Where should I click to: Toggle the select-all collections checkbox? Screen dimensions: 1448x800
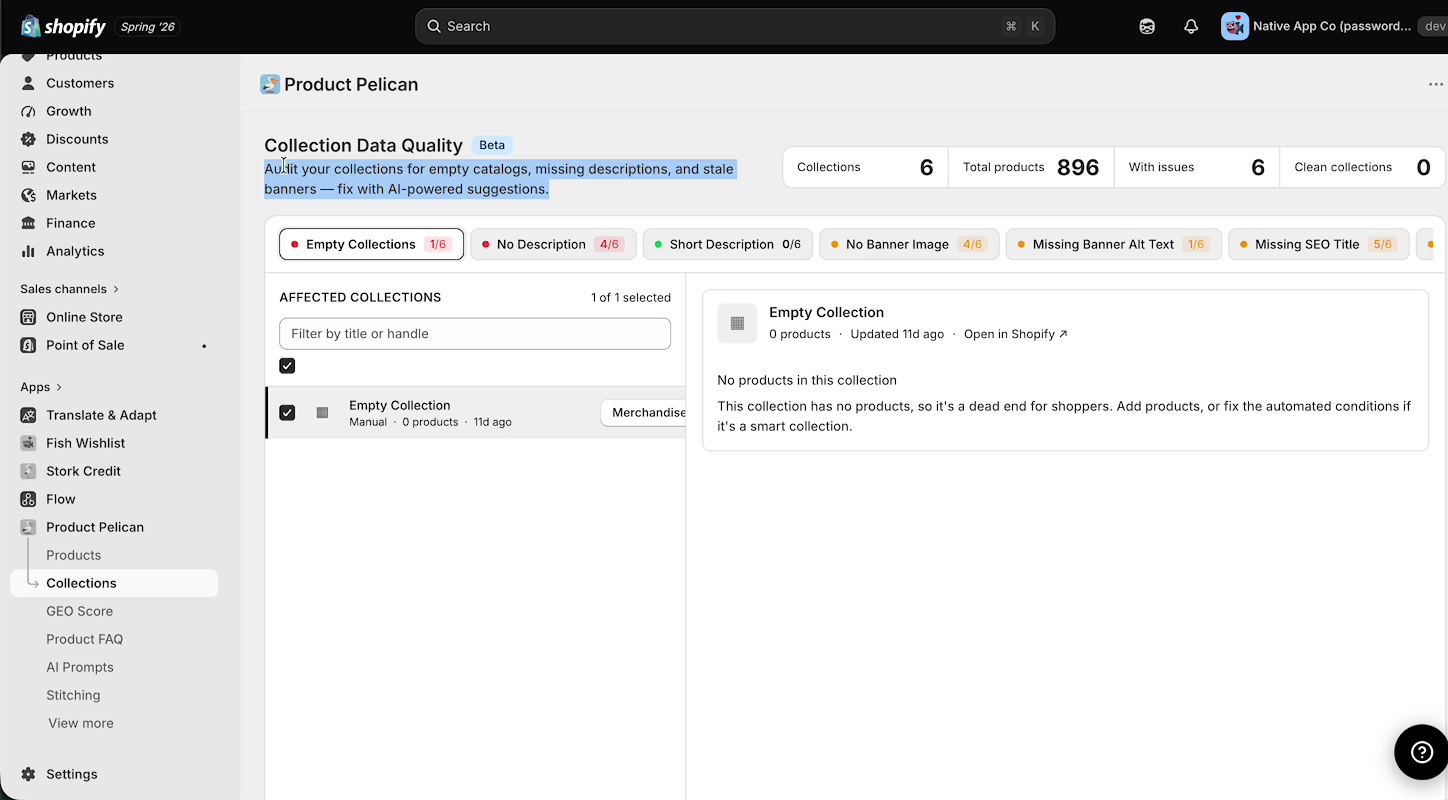pyautogui.click(x=287, y=366)
